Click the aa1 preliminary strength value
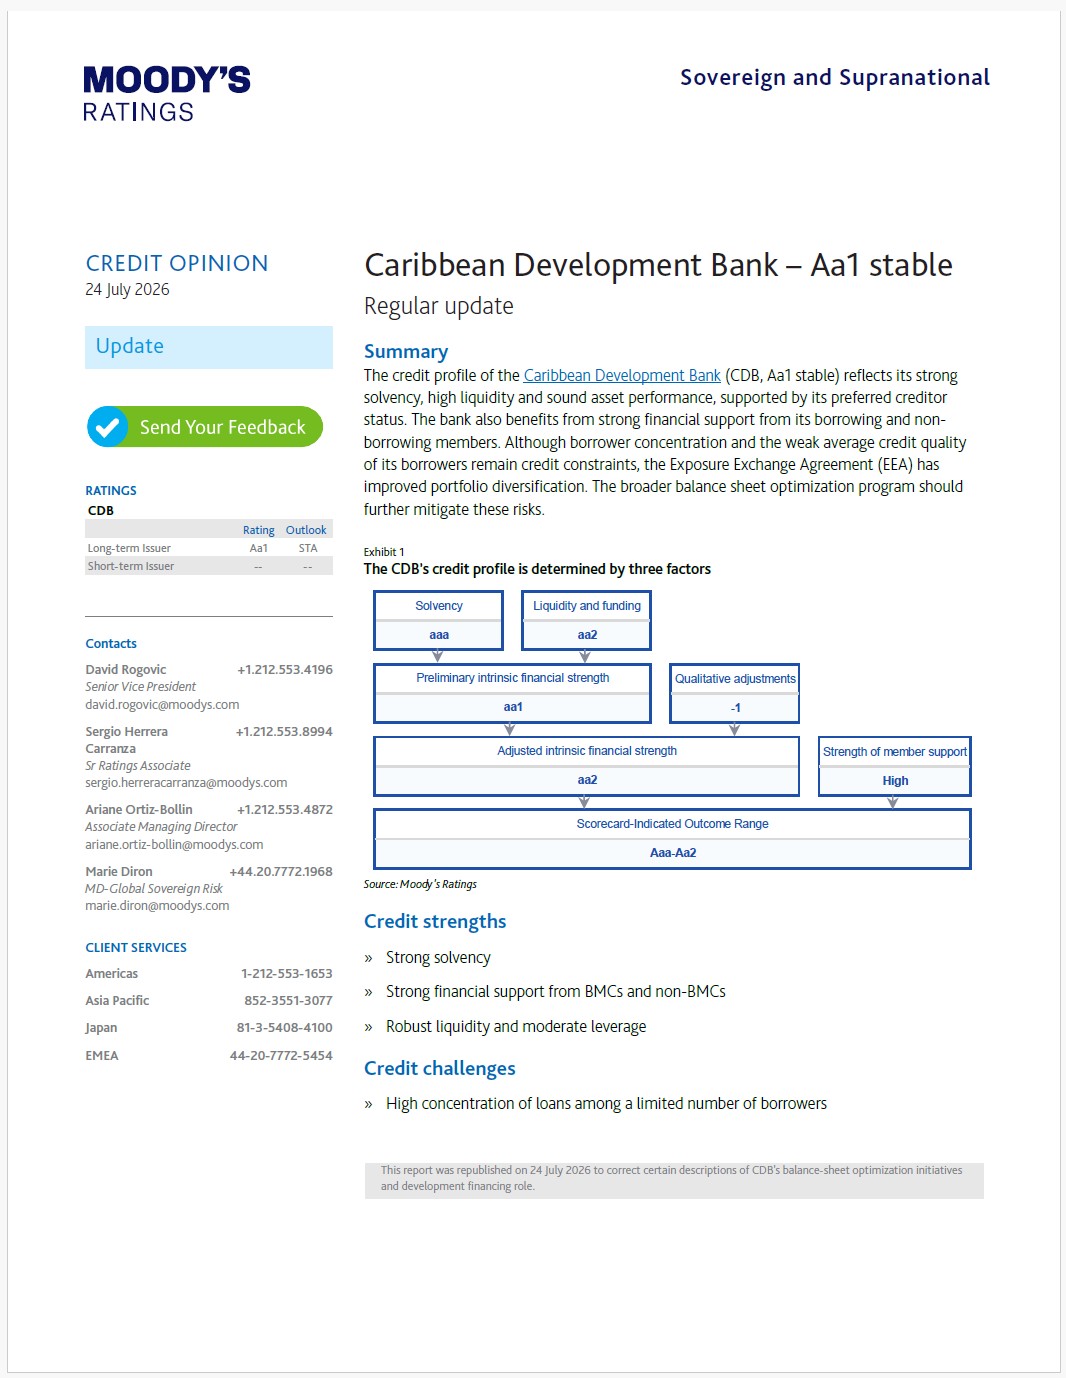The width and height of the screenshot is (1066, 1378). click(x=513, y=707)
